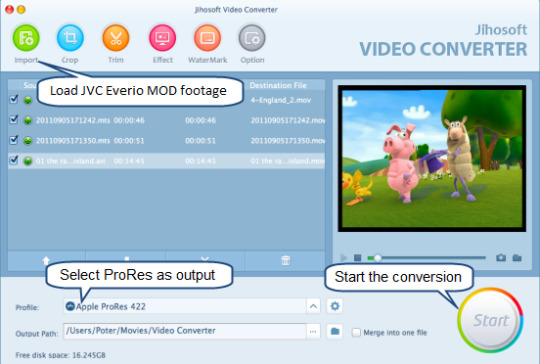The width and height of the screenshot is (540, 364).
Task: Take a snapshot with camera icon
Action: point(501,258)
